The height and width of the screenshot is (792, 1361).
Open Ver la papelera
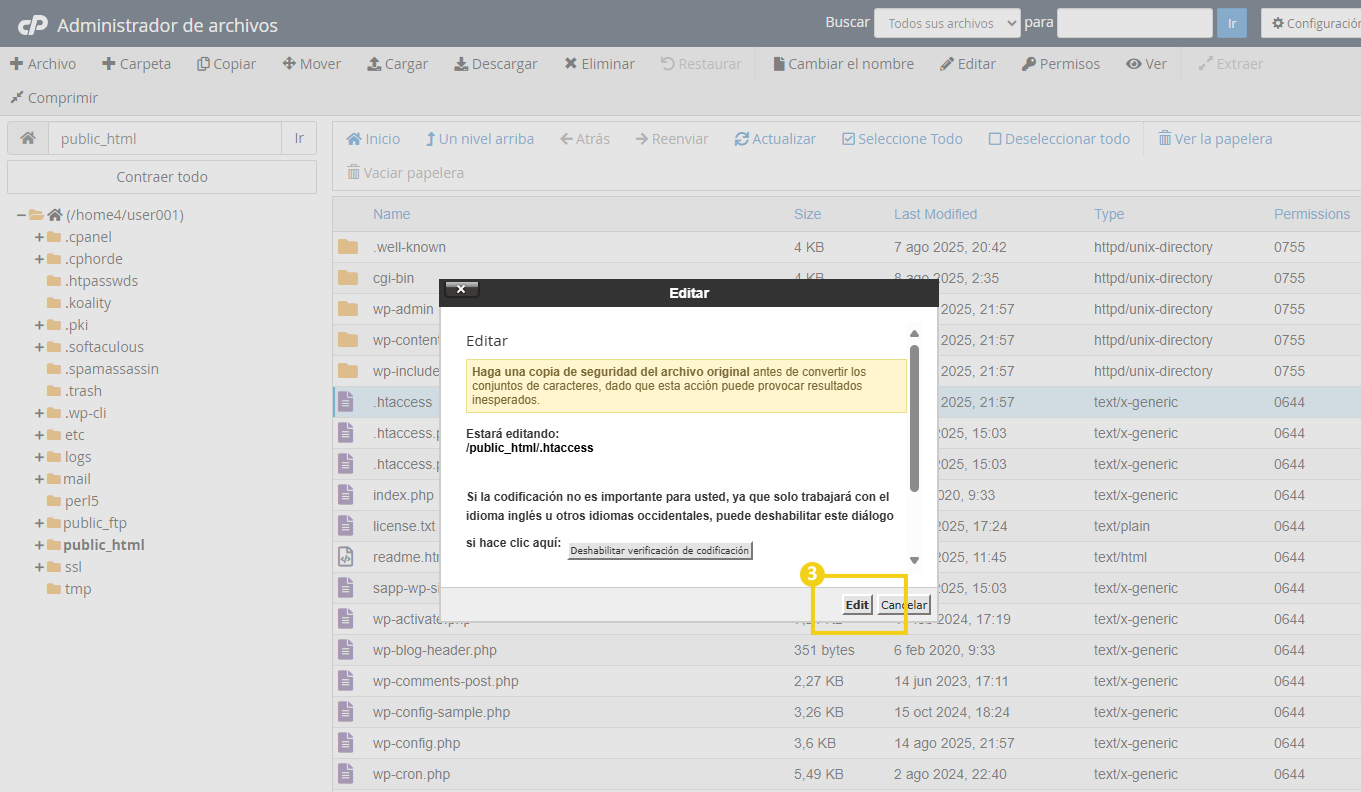[1214, 138]
